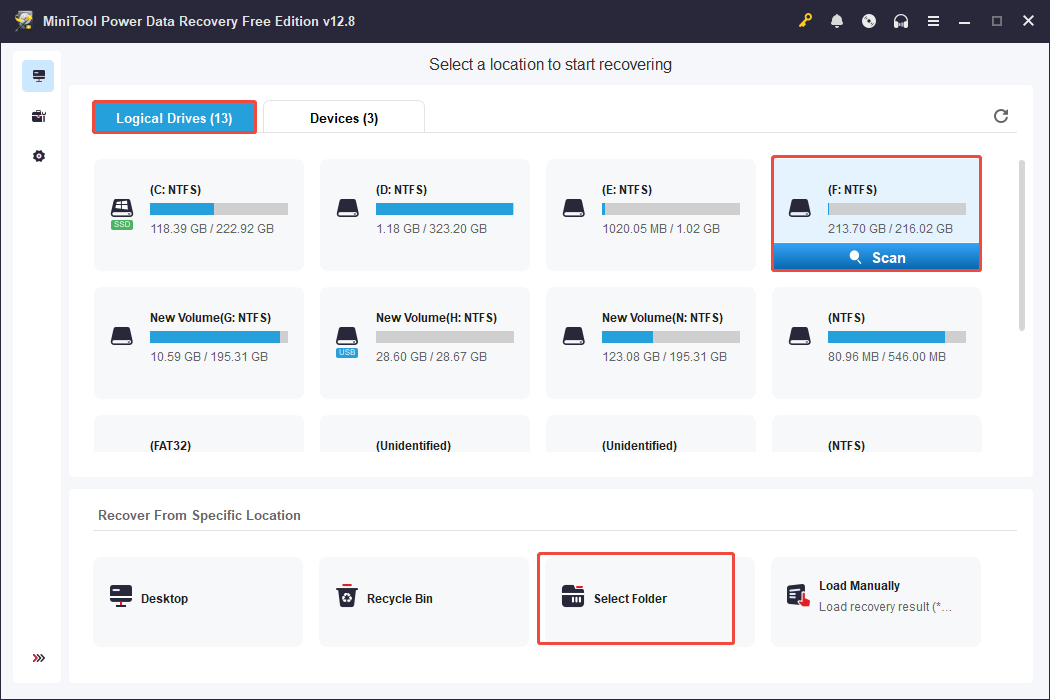Refresh the drive list
The image size is (1050, 700).
[1001, 116]
